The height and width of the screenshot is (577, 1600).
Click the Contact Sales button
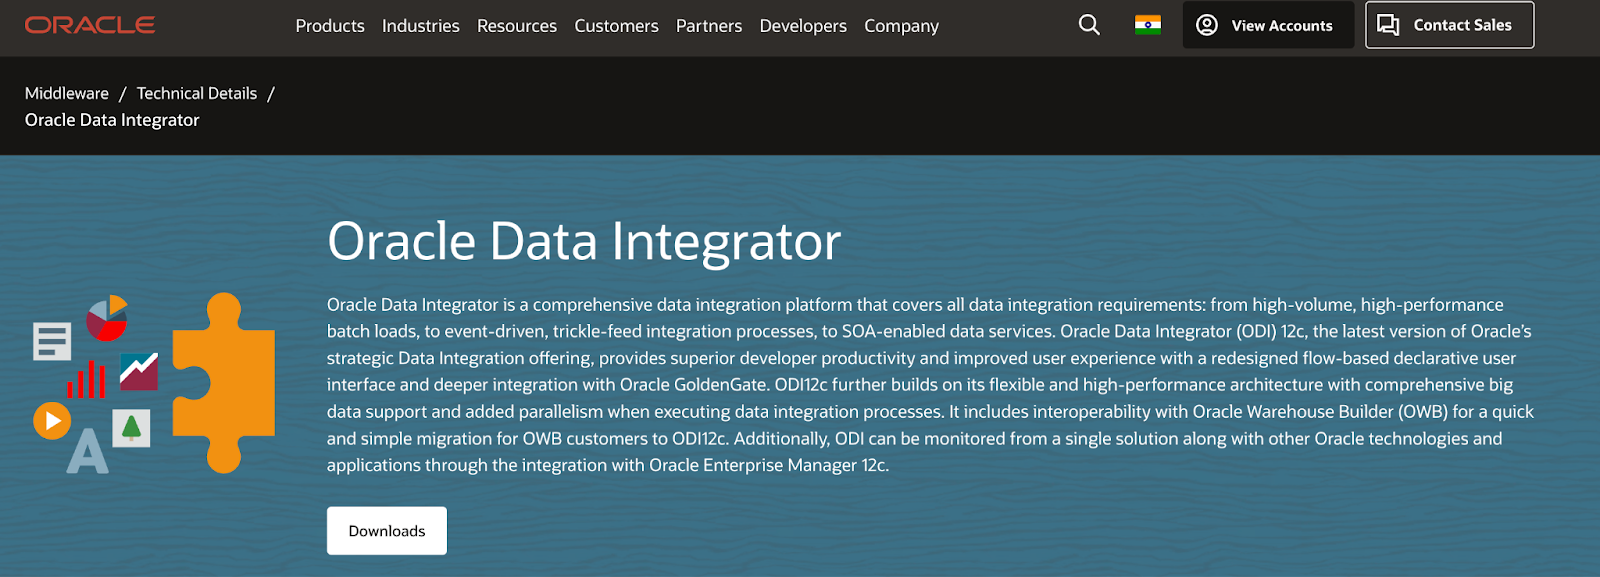(x=1450, y=25)
